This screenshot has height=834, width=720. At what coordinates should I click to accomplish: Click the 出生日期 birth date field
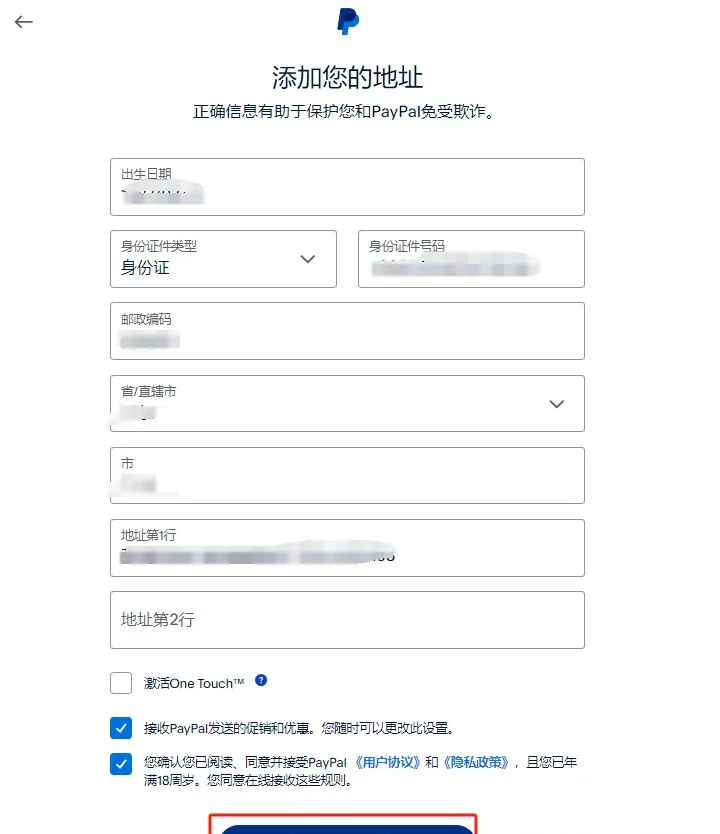click(348, 187)
